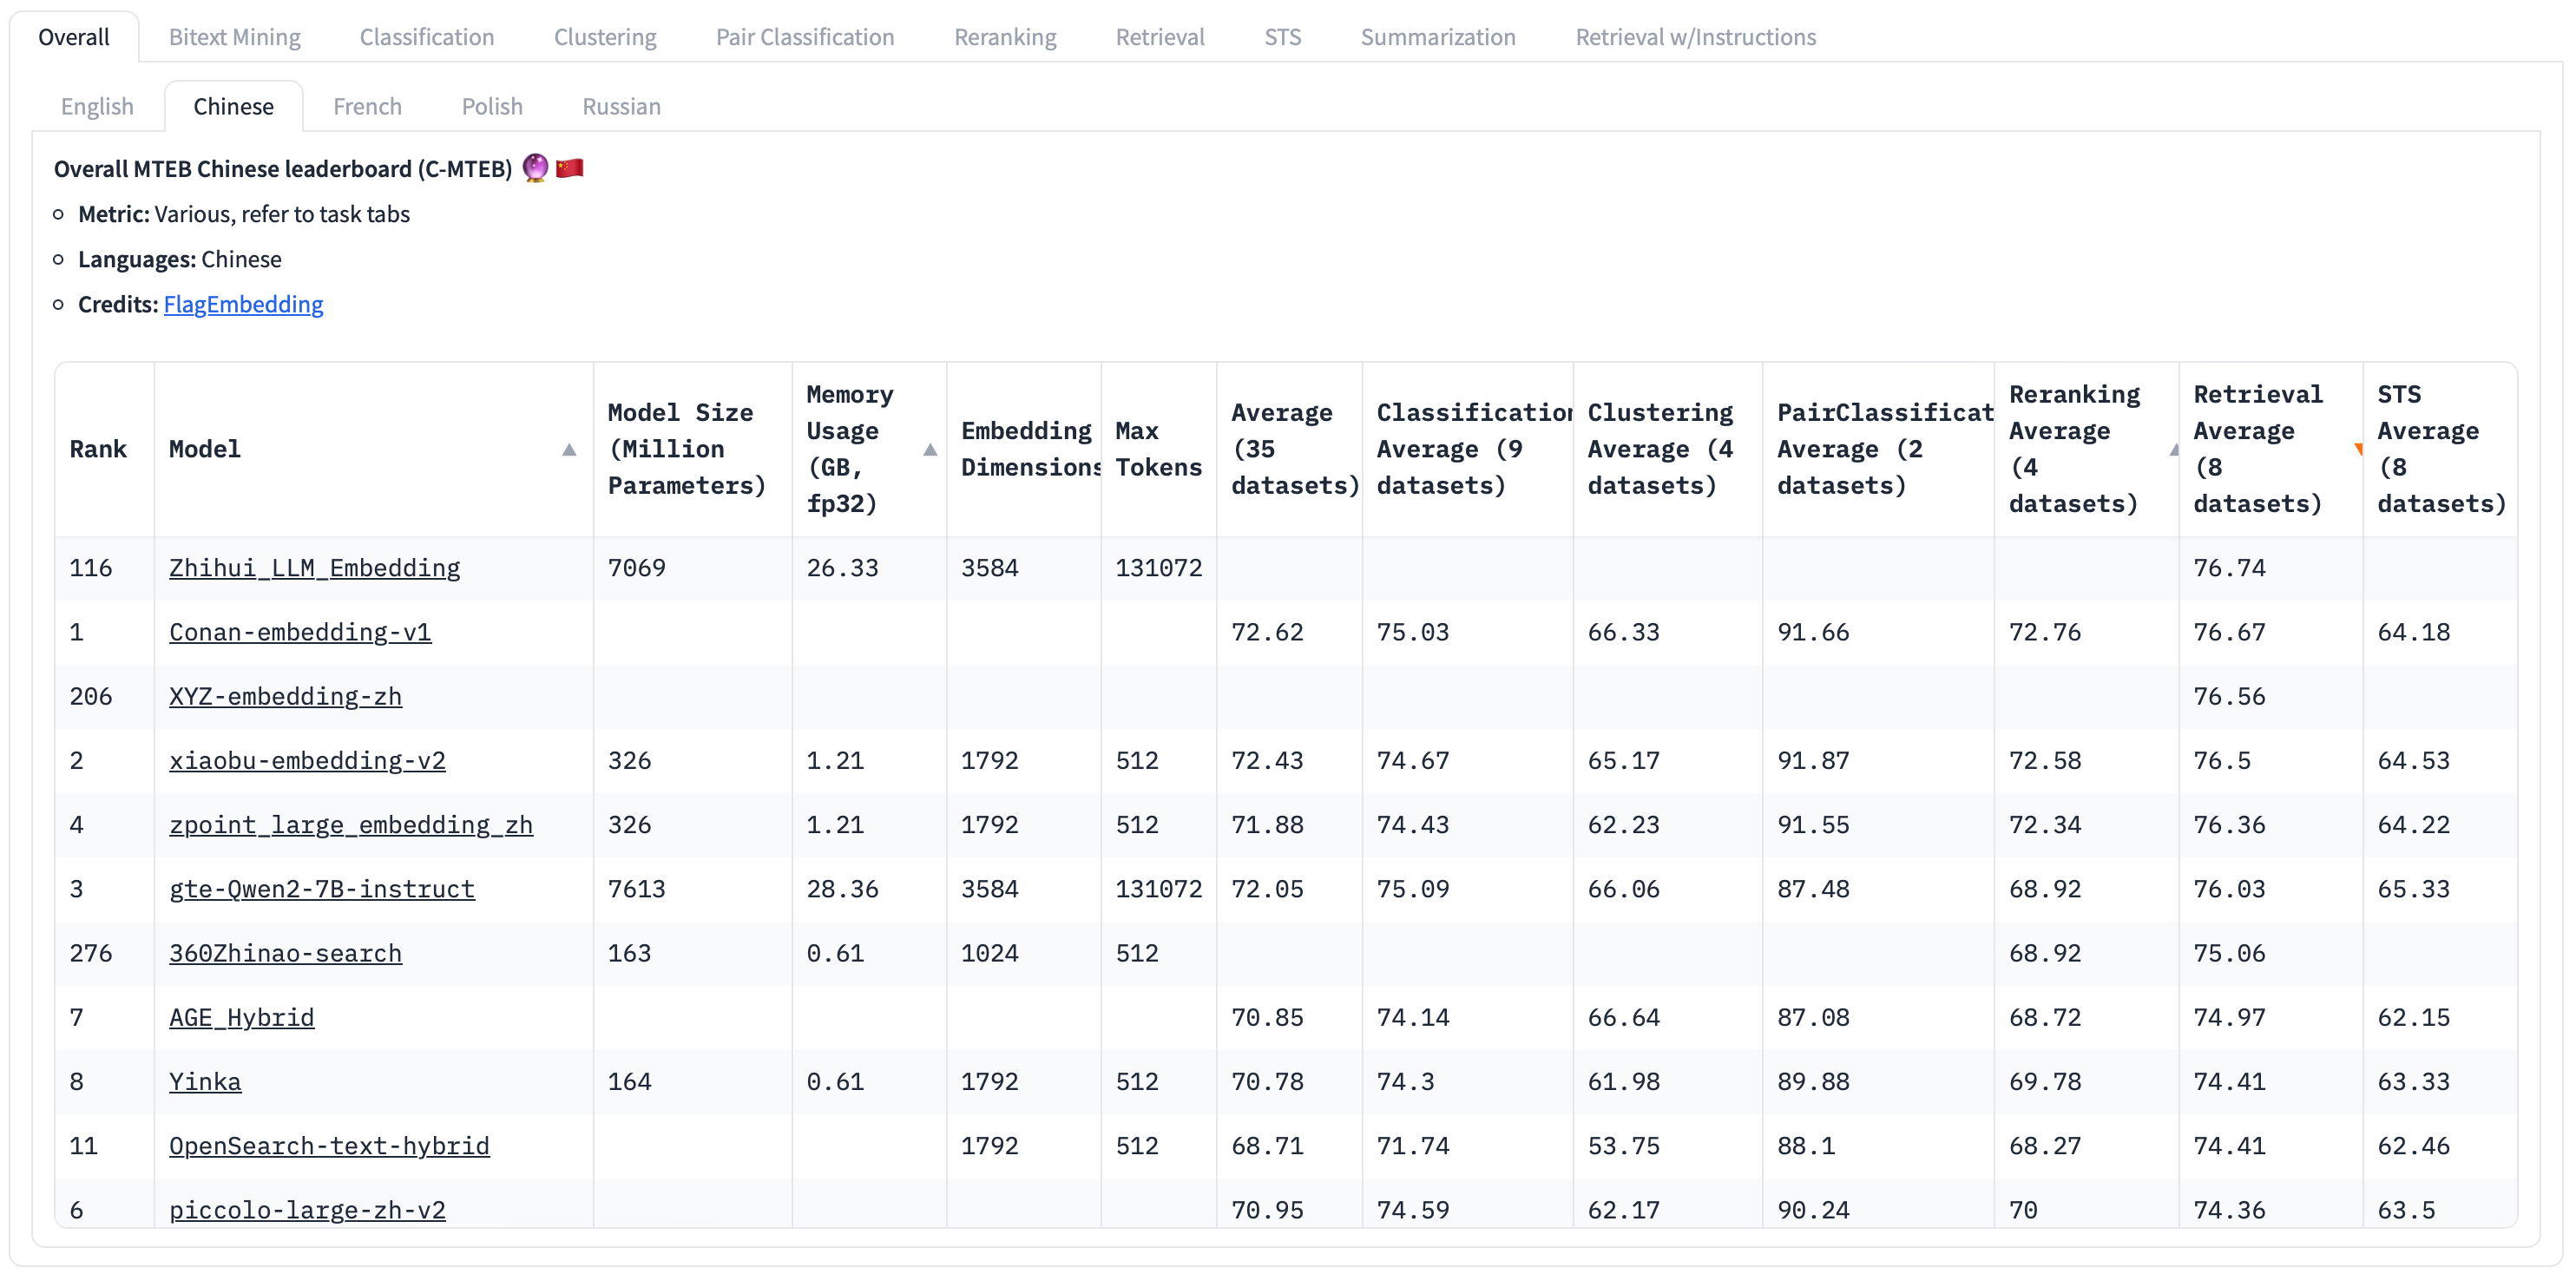
Task: Select the English language tab
Action: pos(97,106)
